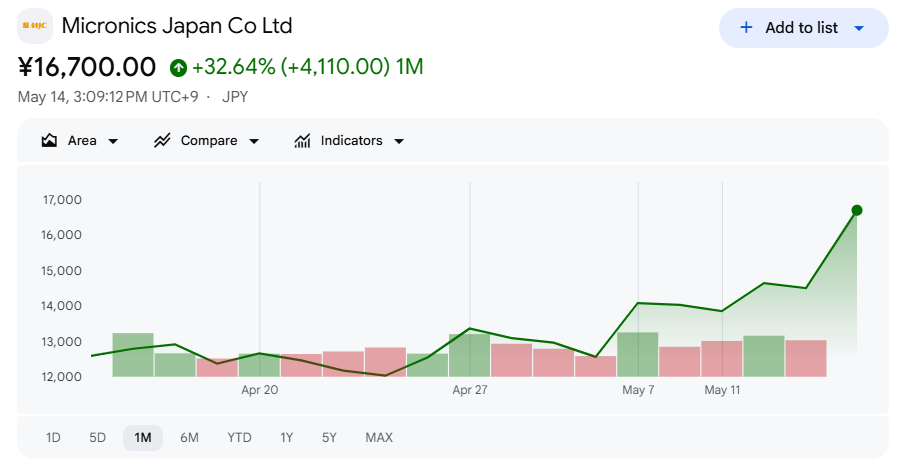Click the Add to list button label

(x=801, y=28)
